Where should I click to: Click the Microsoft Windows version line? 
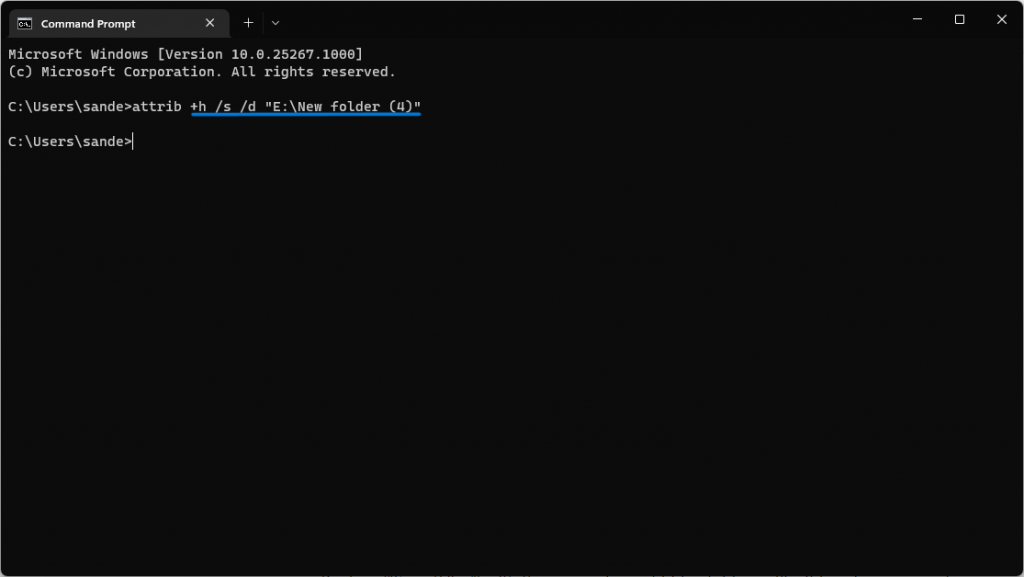pyautogui.click(x=185, y=54)
